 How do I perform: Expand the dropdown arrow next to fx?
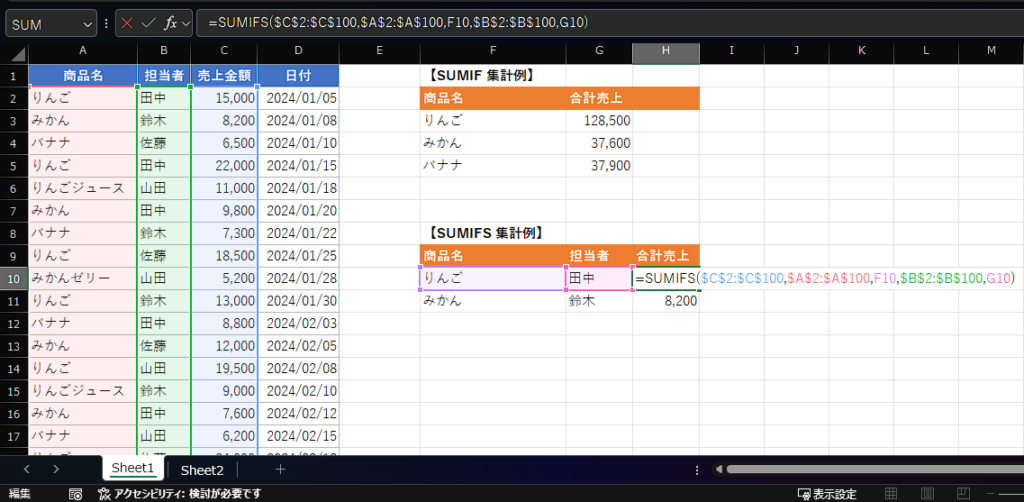186,23
